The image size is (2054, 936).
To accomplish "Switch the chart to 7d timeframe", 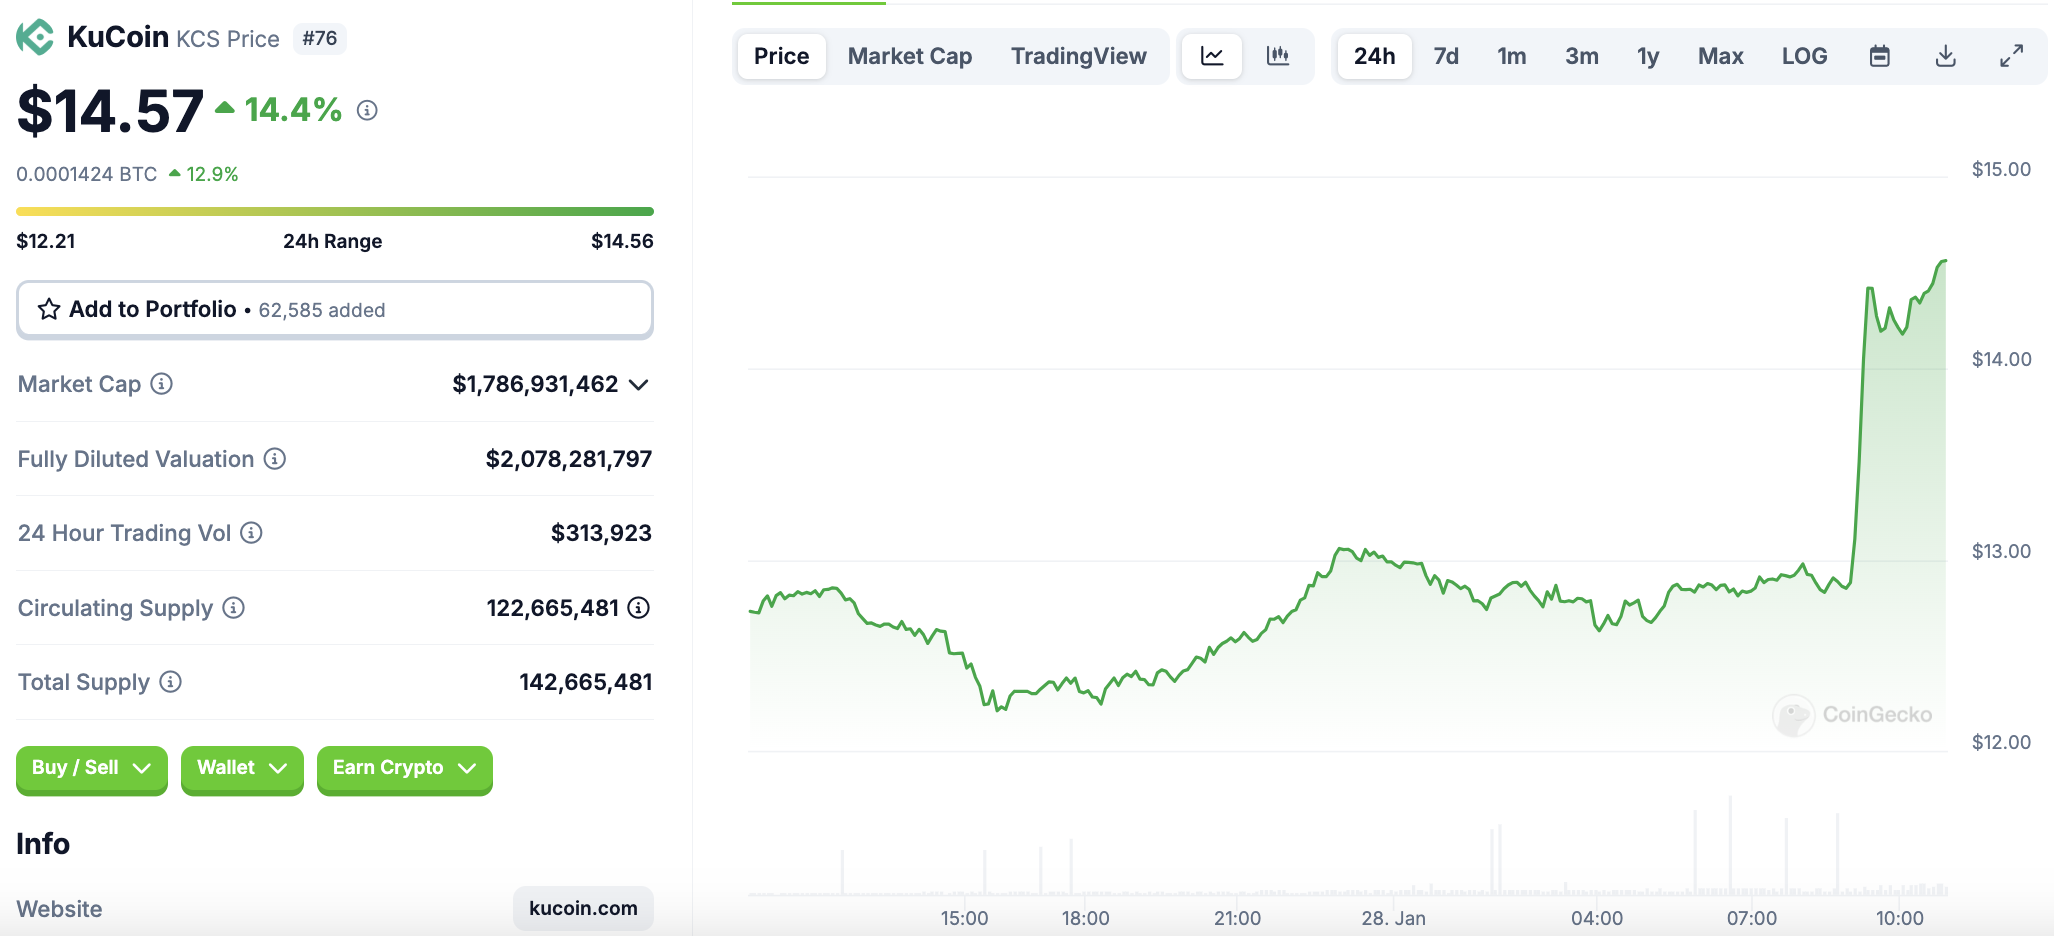I will 1446,56.
